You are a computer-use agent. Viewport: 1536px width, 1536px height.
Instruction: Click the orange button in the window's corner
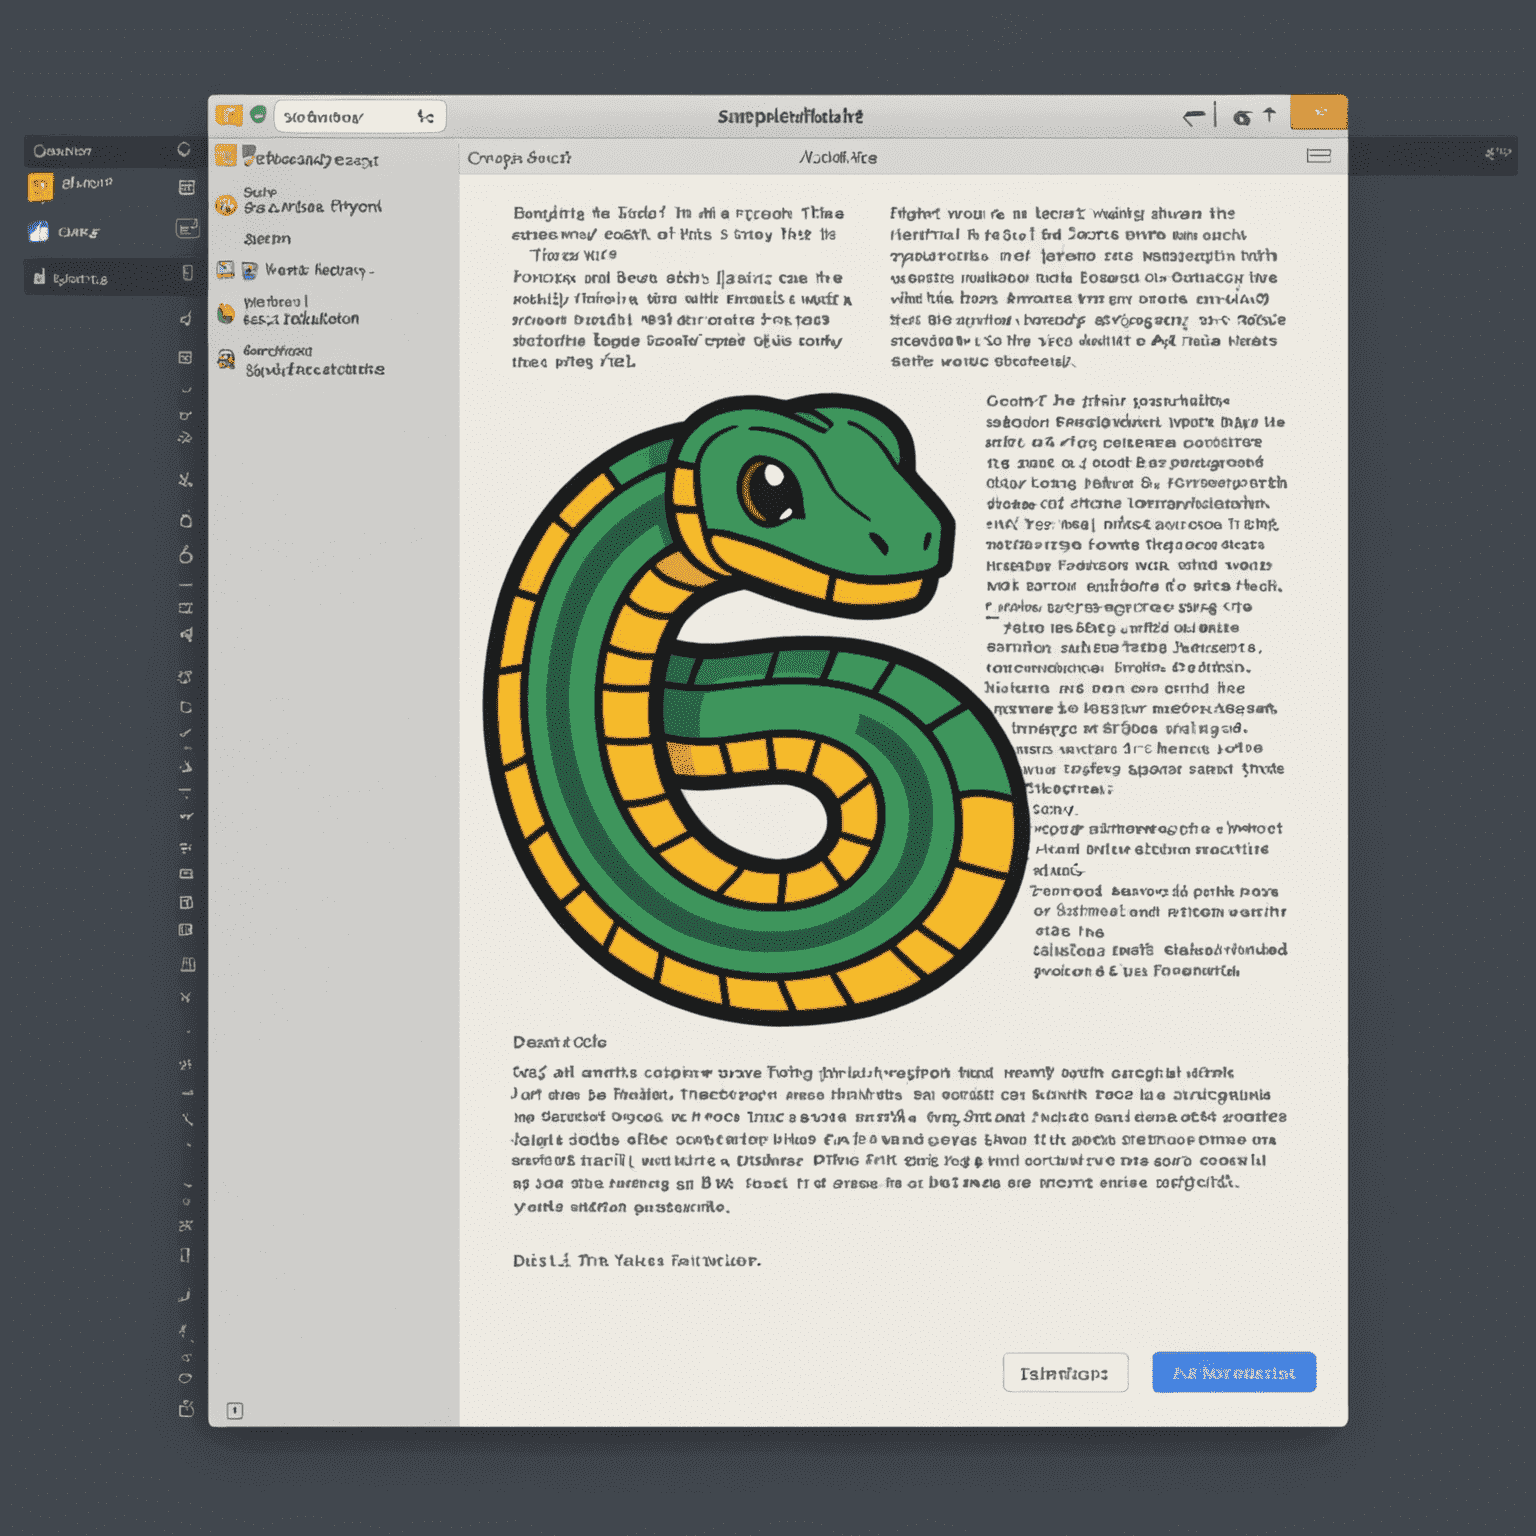coord(1318,112)
